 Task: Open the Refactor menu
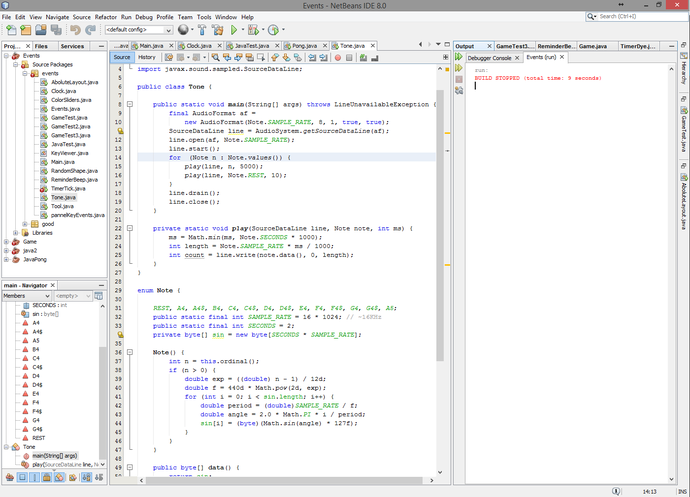[x=105, y=17]
